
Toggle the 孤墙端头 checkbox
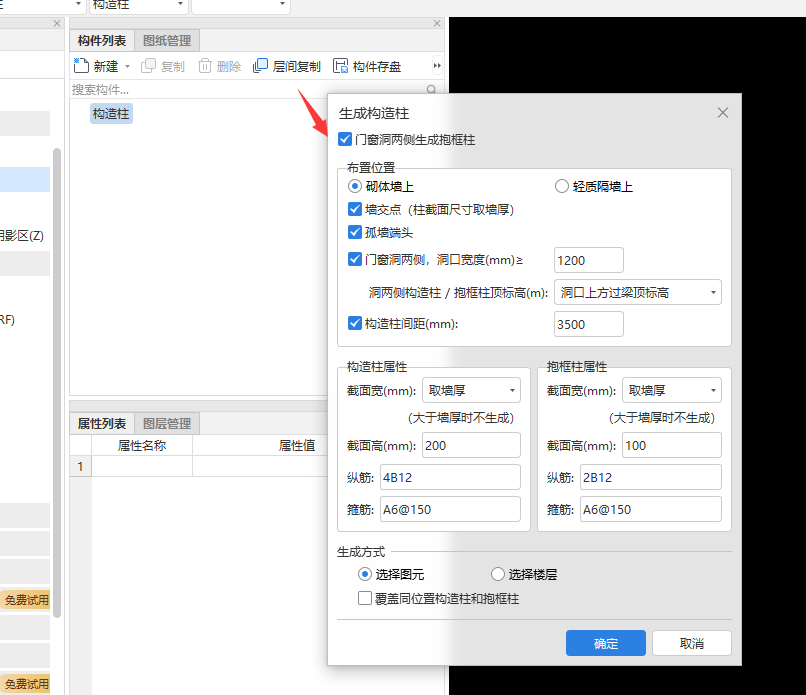[x=355, y=232]
